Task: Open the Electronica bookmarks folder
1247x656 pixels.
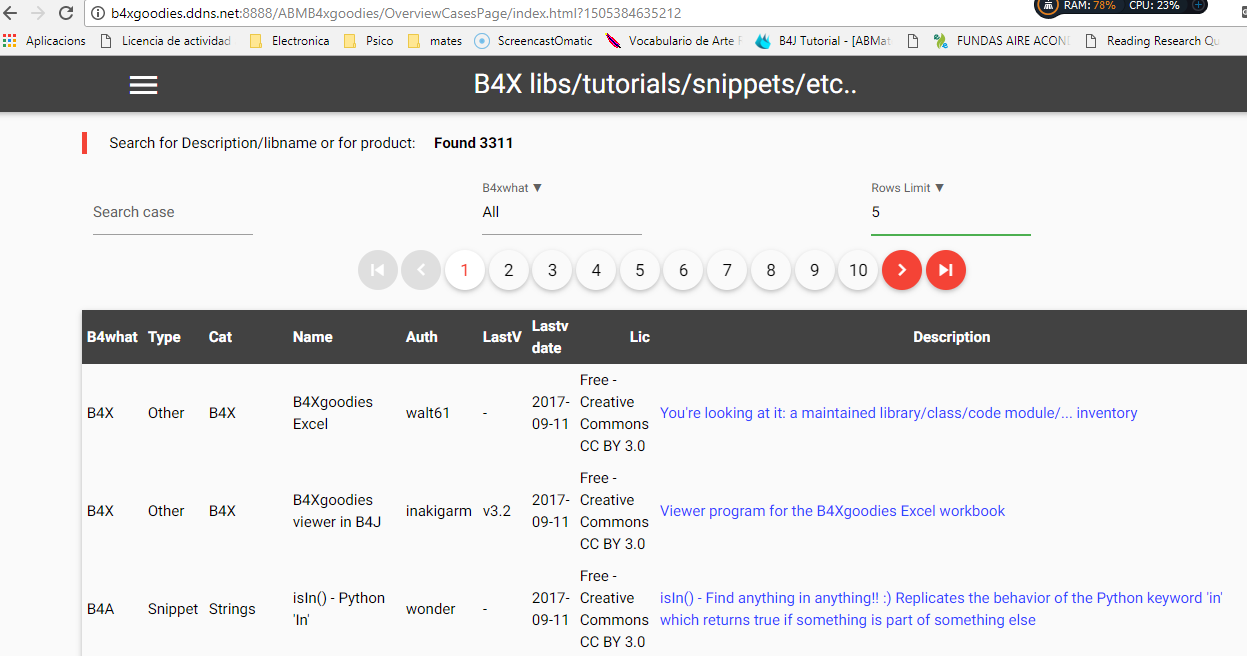Action: tap(289, 41)
